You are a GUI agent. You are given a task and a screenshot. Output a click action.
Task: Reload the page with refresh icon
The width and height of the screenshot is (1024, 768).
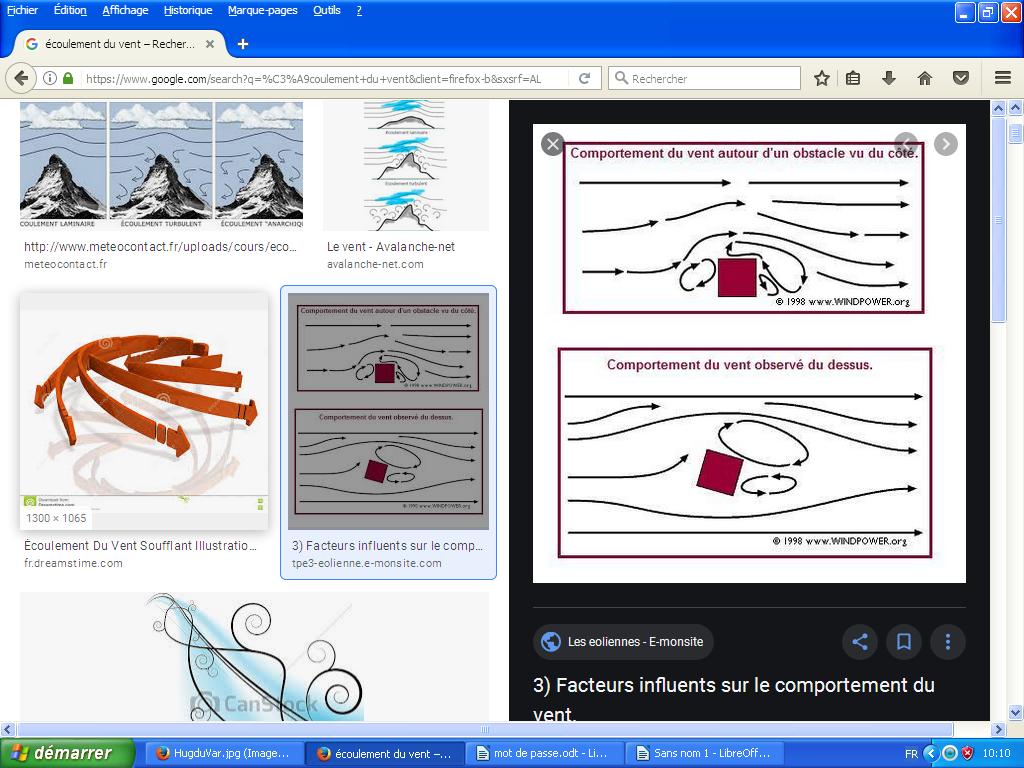tap(585, 78)
